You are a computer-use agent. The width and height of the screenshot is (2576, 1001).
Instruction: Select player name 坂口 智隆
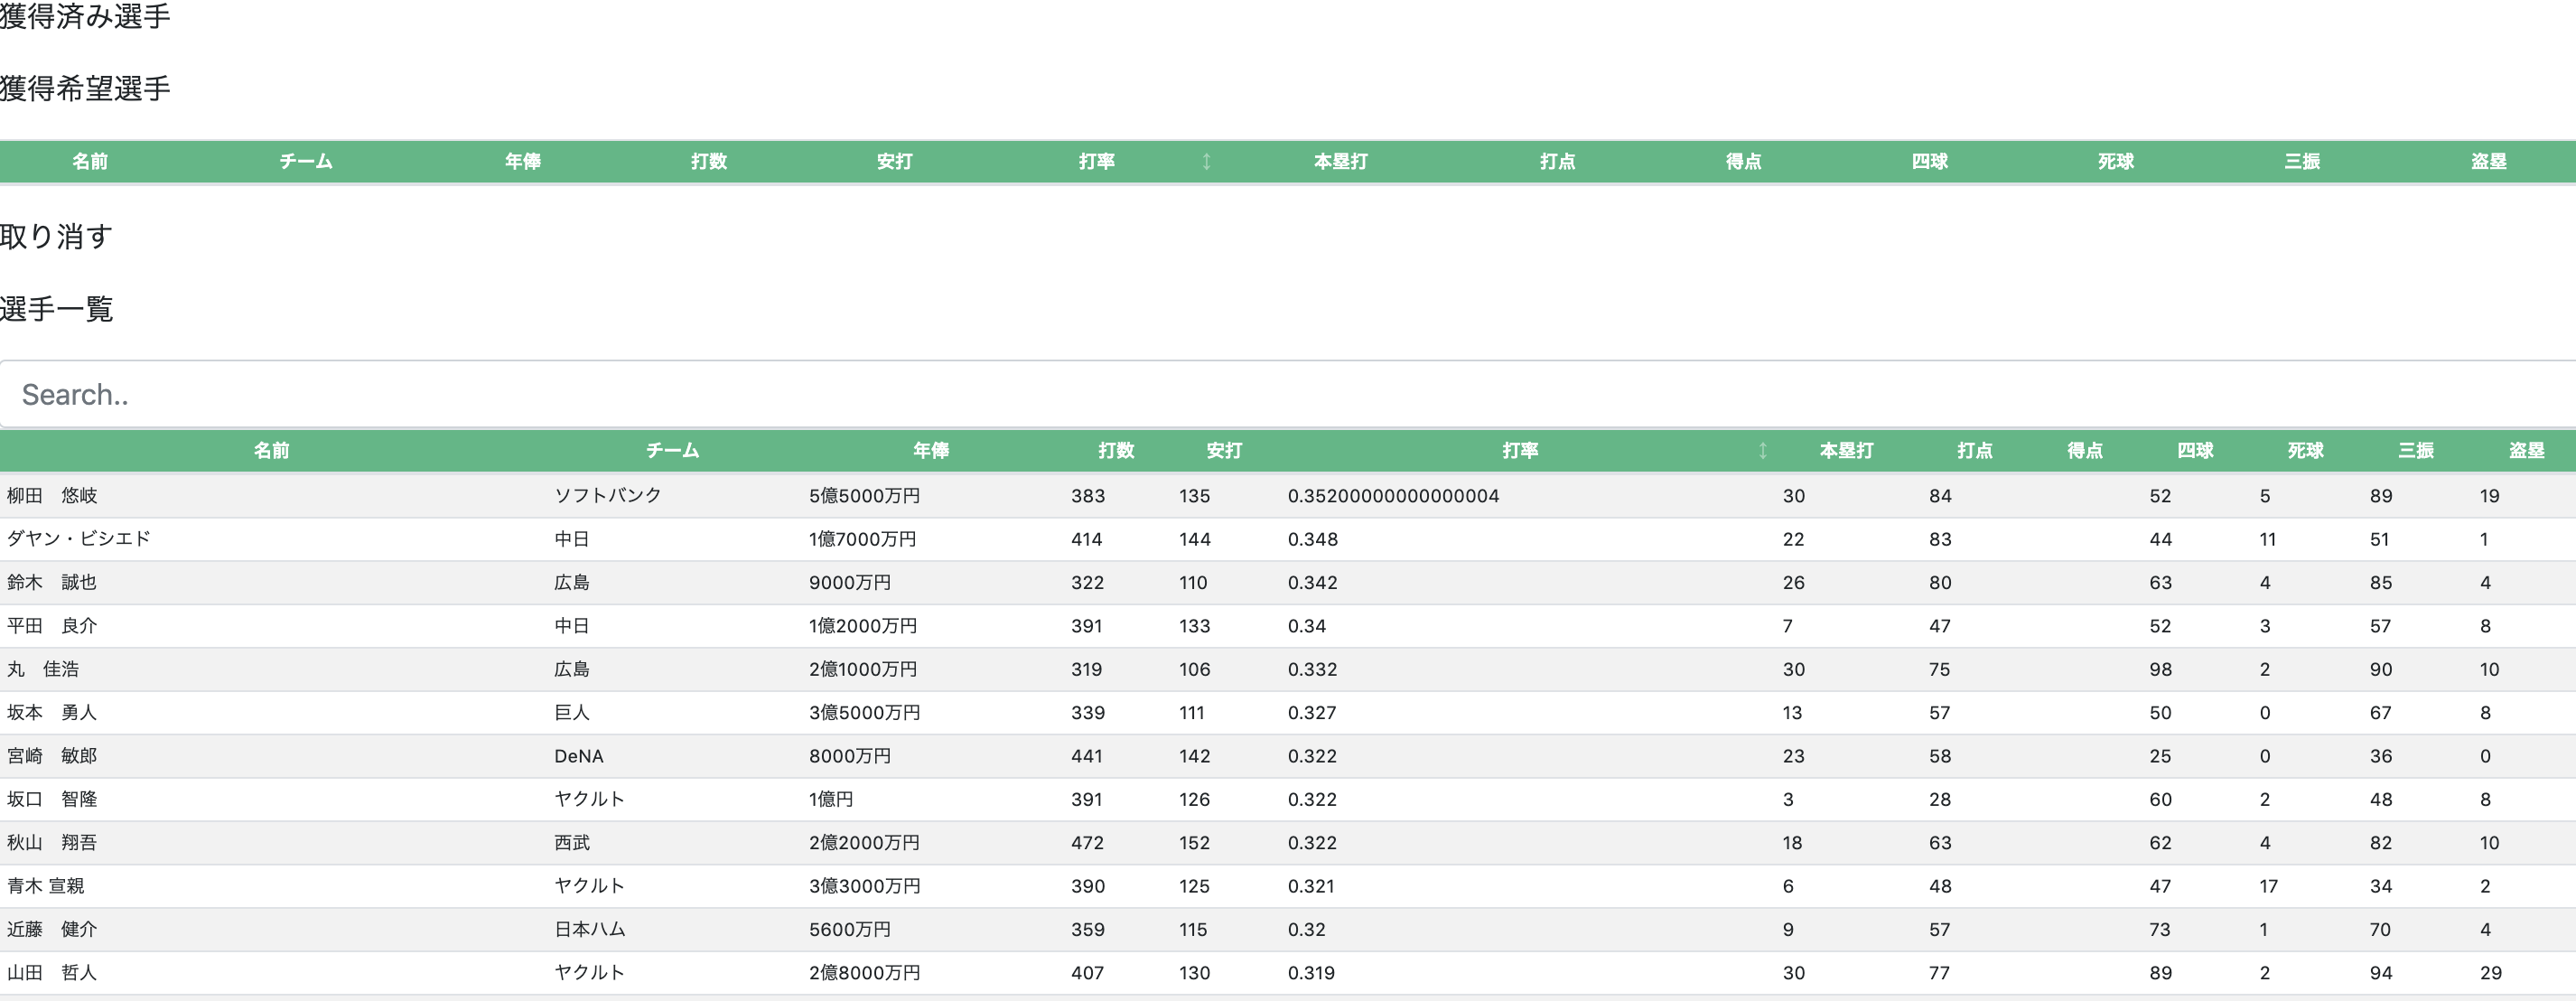tap(52, 799)
